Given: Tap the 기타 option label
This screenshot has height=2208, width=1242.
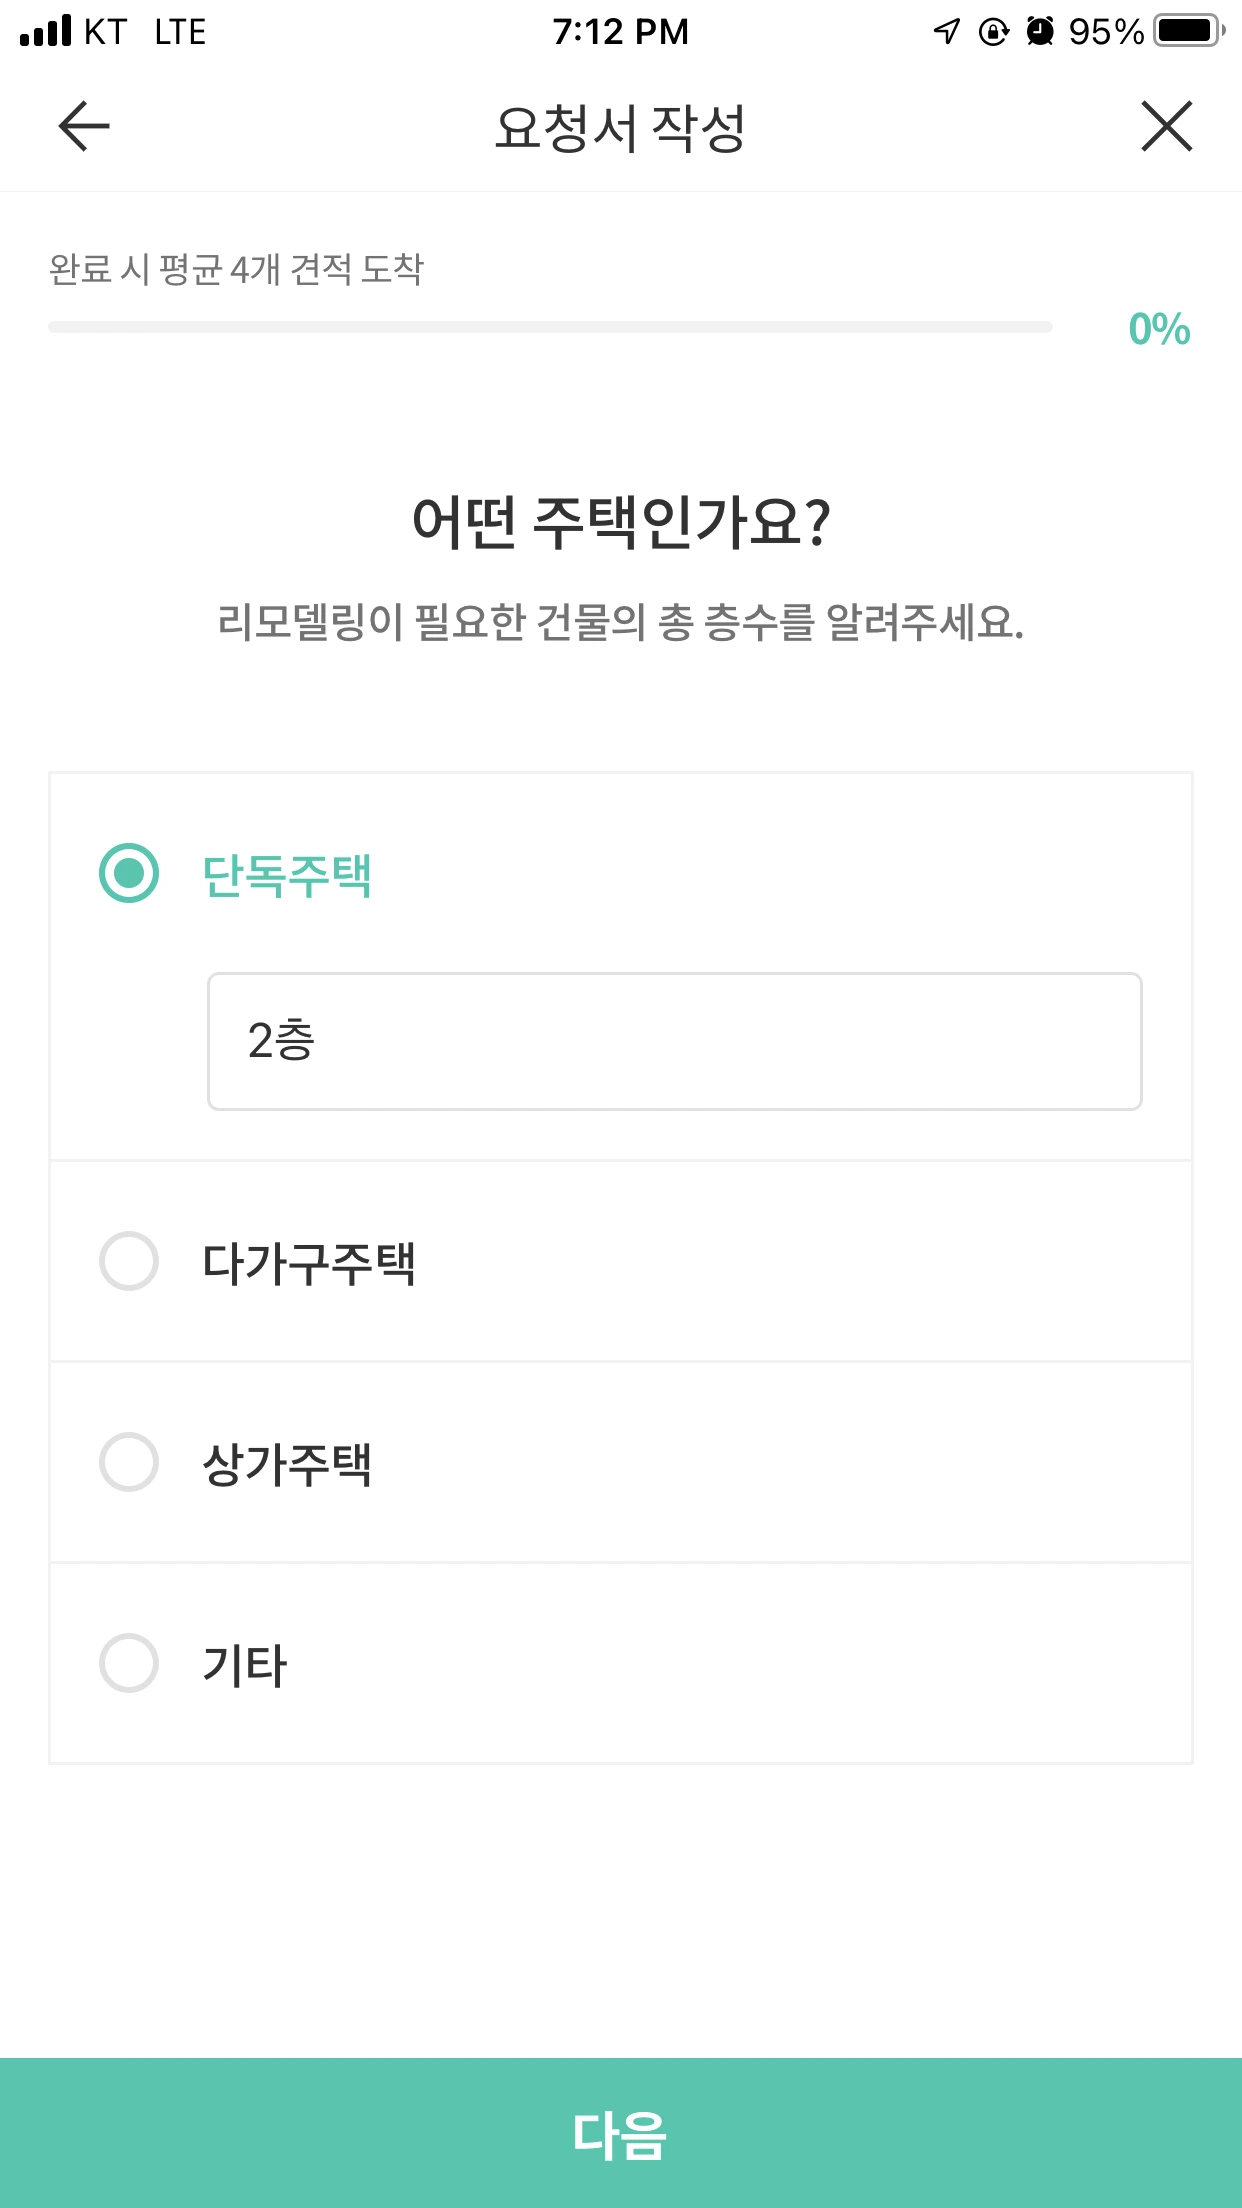Looking at the screenshot, I should tap(245, 1665).
